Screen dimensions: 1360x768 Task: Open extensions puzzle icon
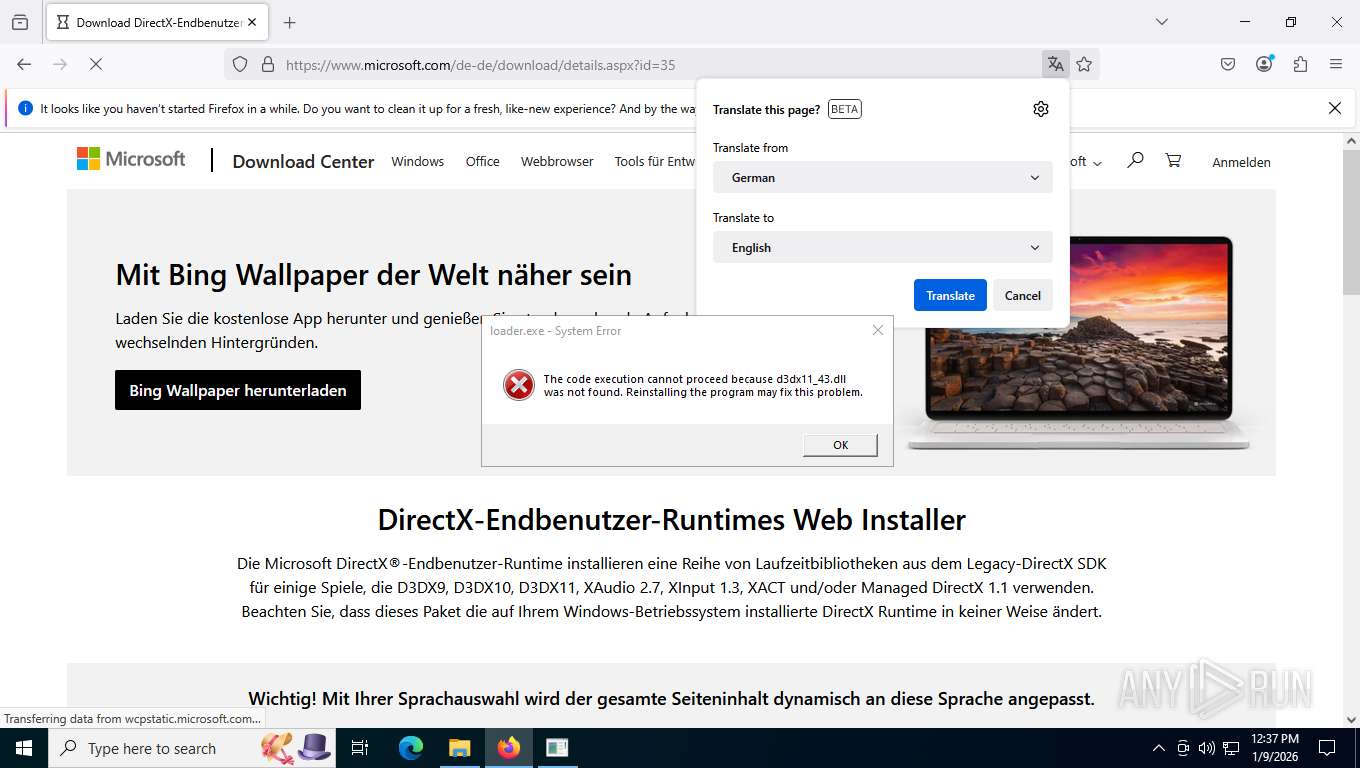(x=1300, y=64)
